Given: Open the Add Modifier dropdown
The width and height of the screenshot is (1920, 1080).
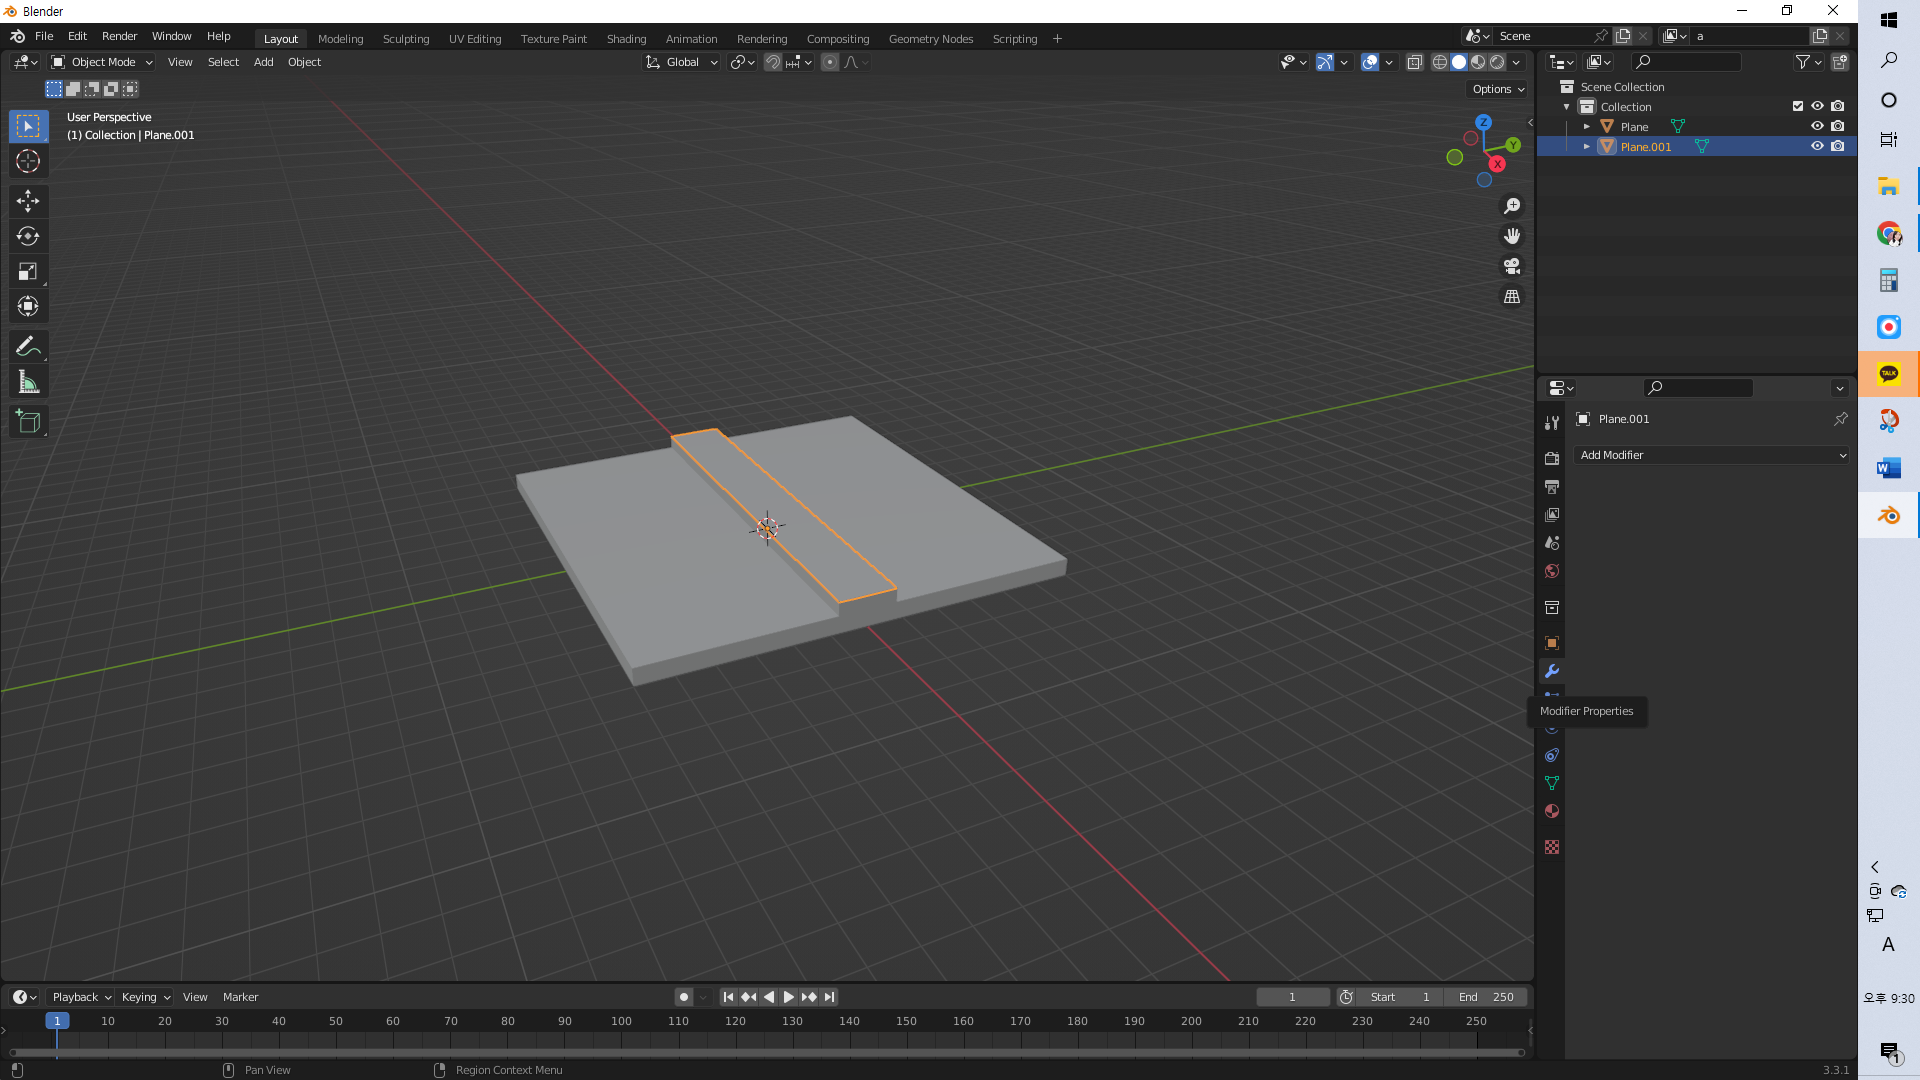Looking at the screenshot, I should (x=1711, y=455).
